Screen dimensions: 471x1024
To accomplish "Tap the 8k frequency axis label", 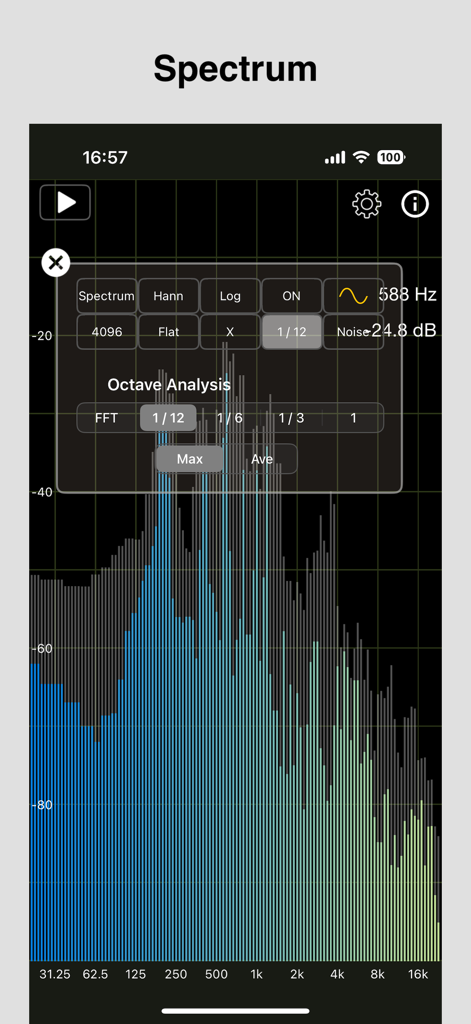I will [378, 974].
